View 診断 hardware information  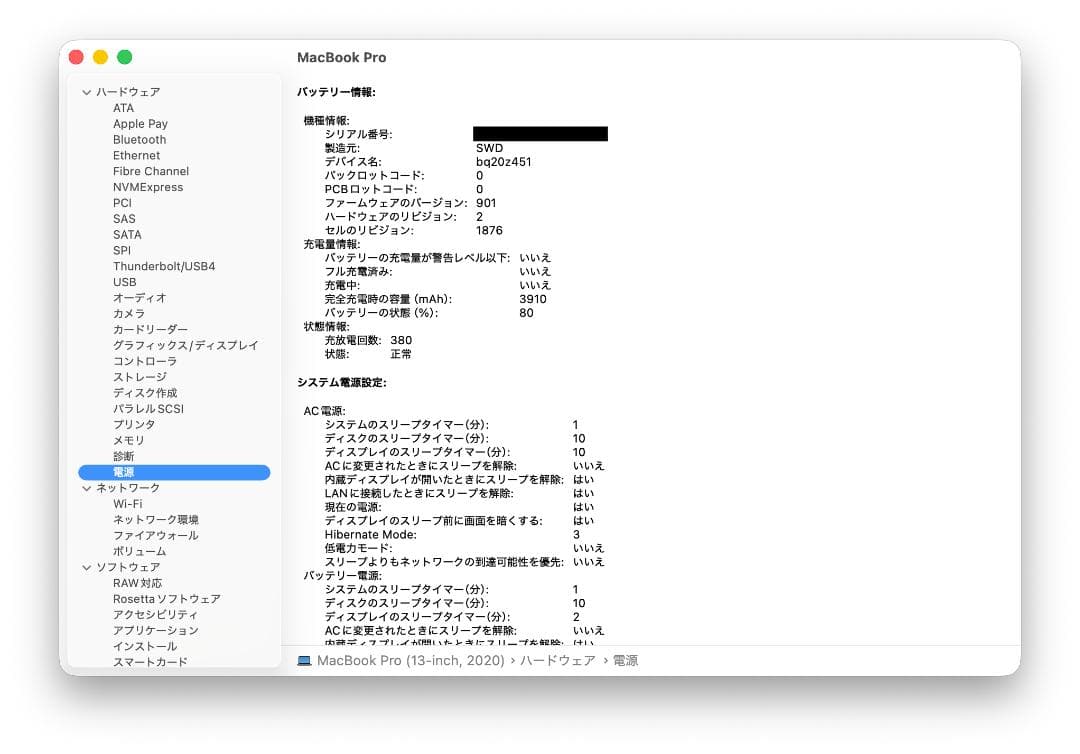[x=125, y=456]
